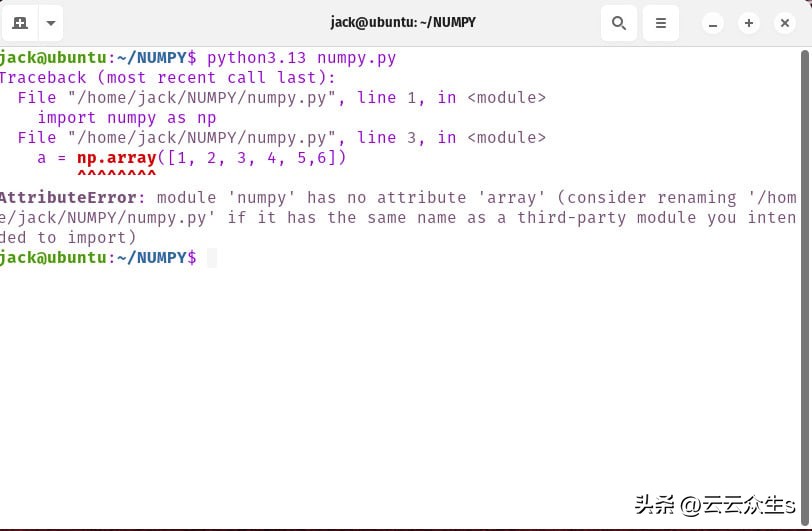Click the array values [1, 2, 3, 4, 5,6]
The width and height of the screenshot is (812, 531).
pos(252,158)
